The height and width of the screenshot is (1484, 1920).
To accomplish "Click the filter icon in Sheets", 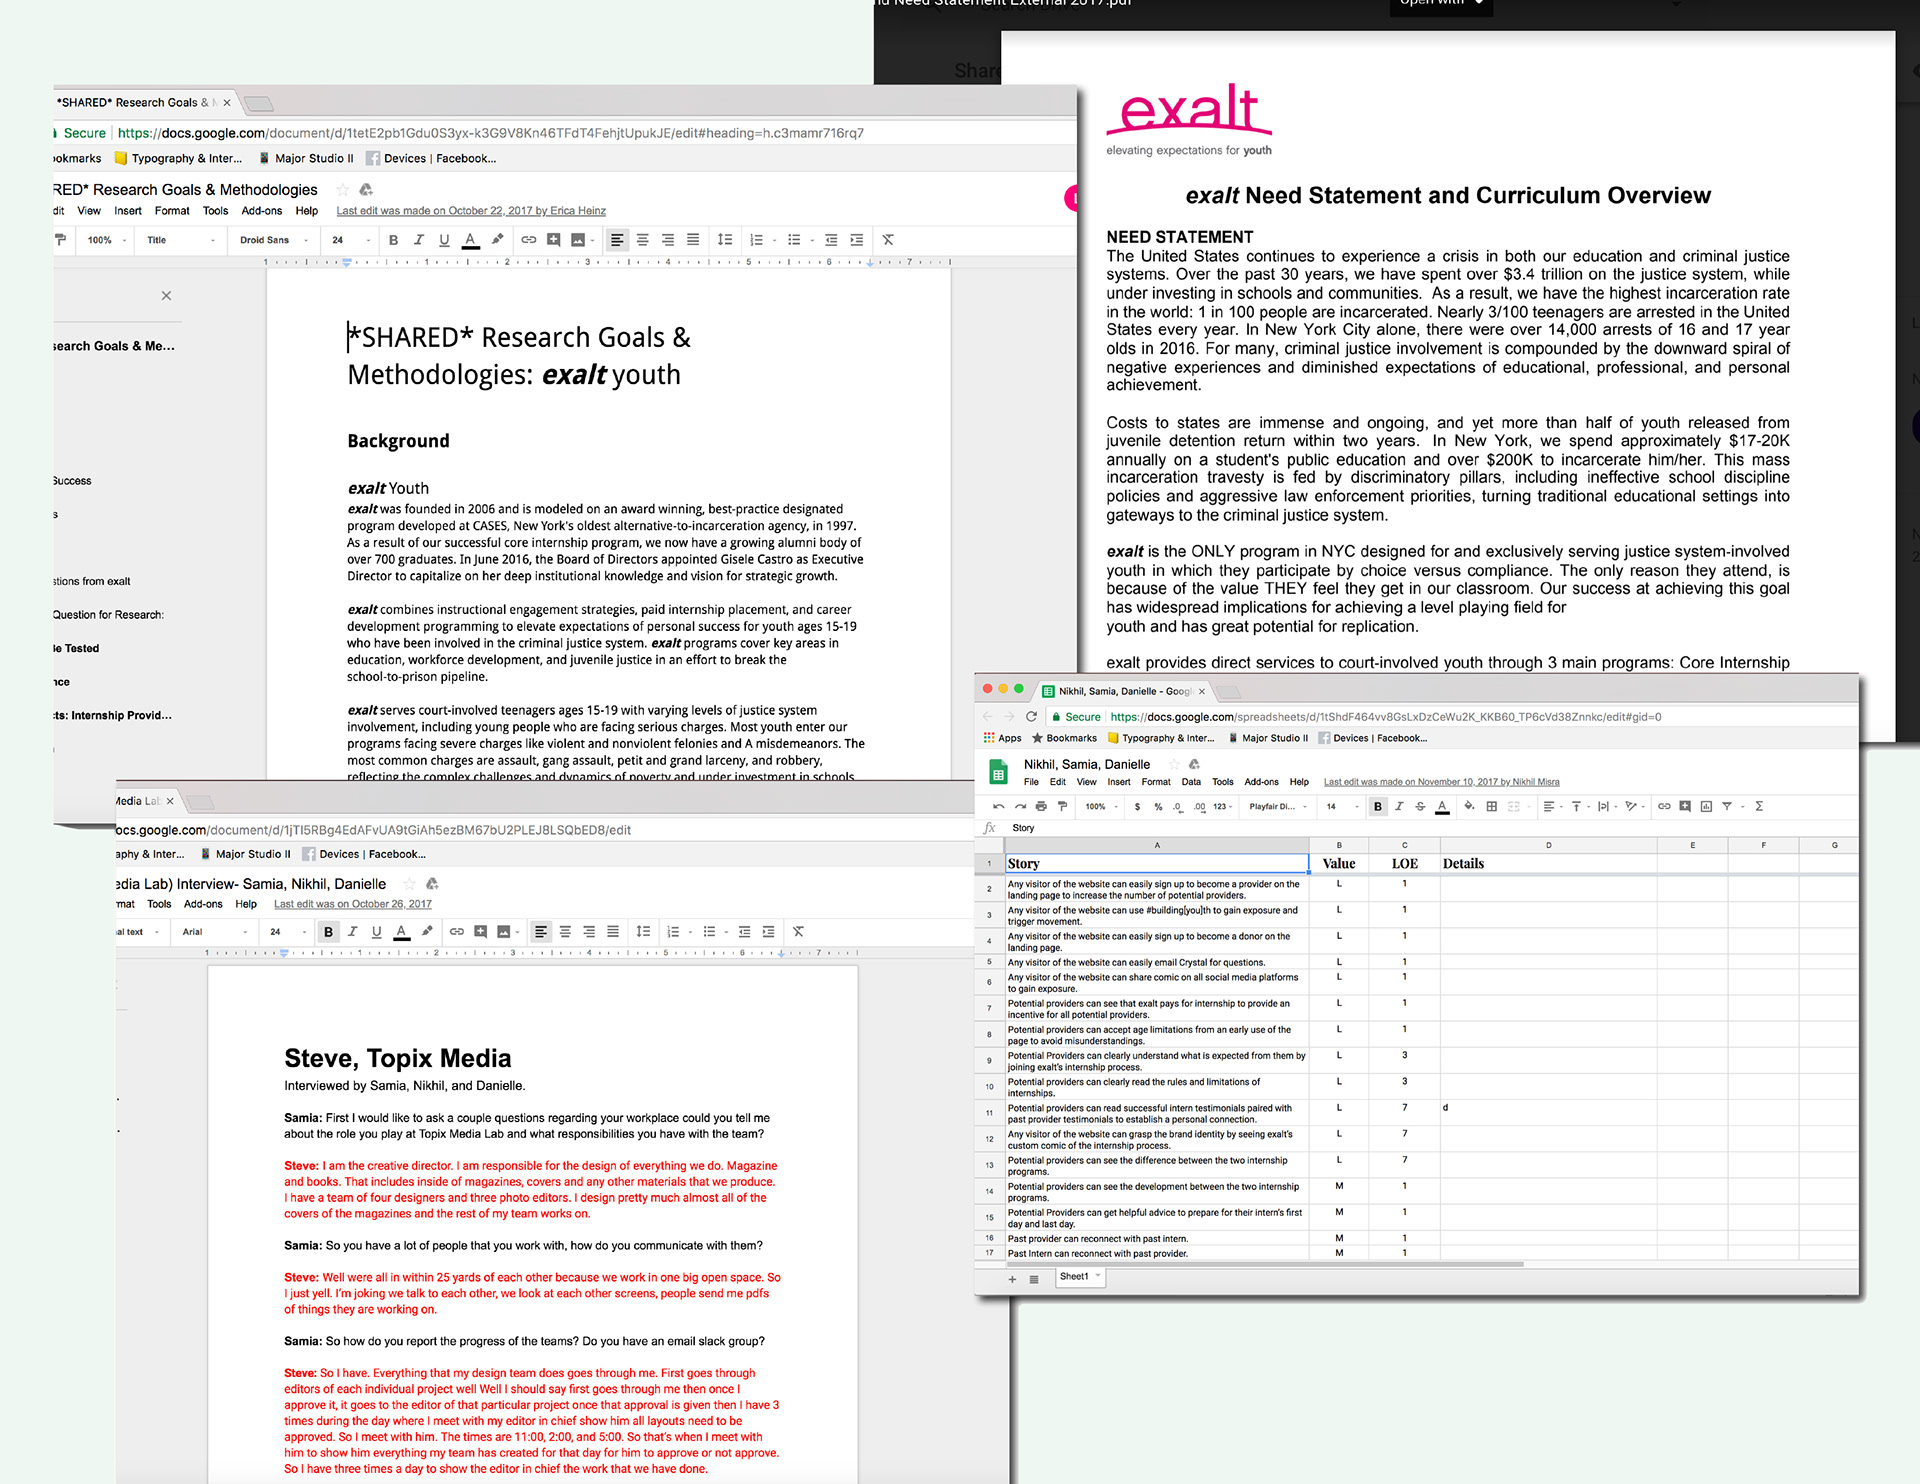I will pyautogui.click(x=1727, y=806).
